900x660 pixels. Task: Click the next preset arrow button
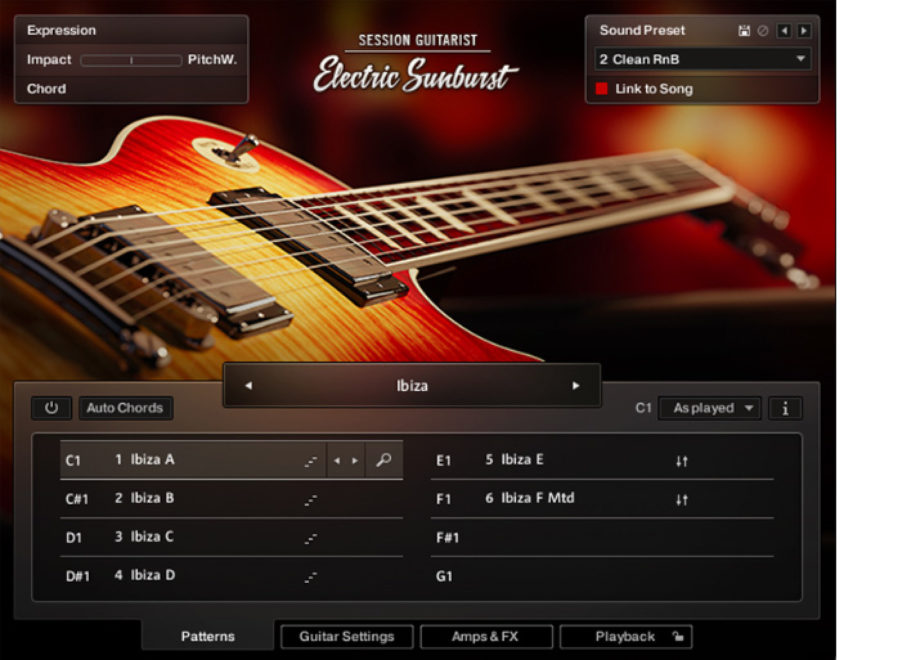[x=803, y=31]
